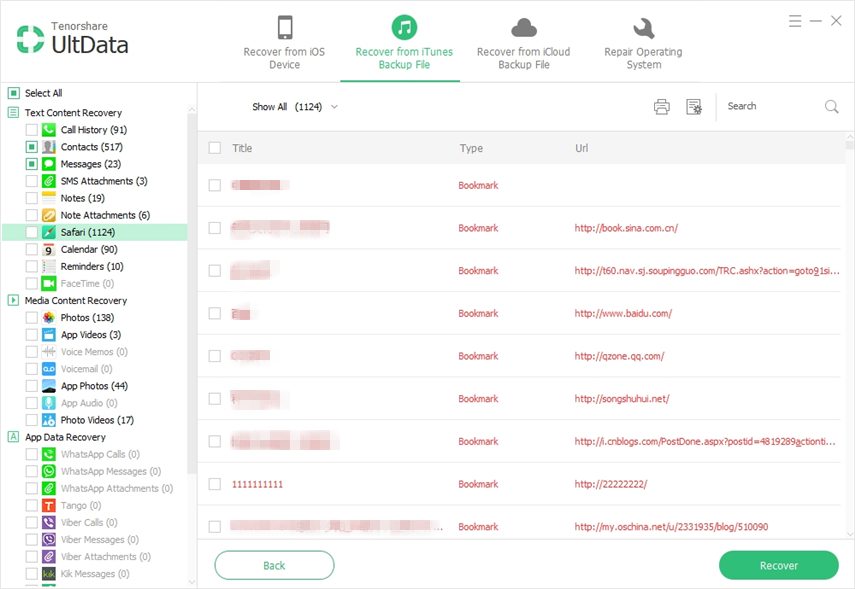Click the Note Attachments icon
Screen dimensions: 855x589
click(49, 215)
